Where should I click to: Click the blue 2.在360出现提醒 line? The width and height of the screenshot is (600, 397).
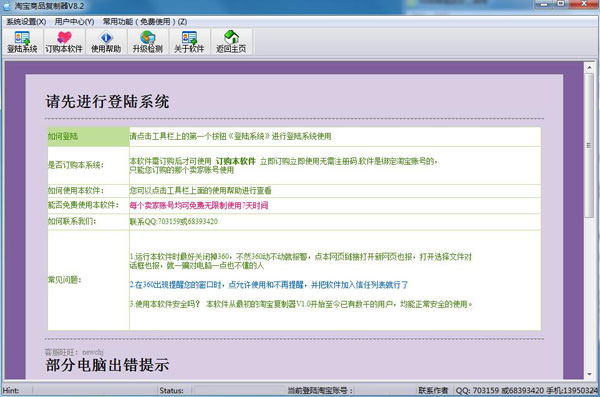click(x=269, y=285)
